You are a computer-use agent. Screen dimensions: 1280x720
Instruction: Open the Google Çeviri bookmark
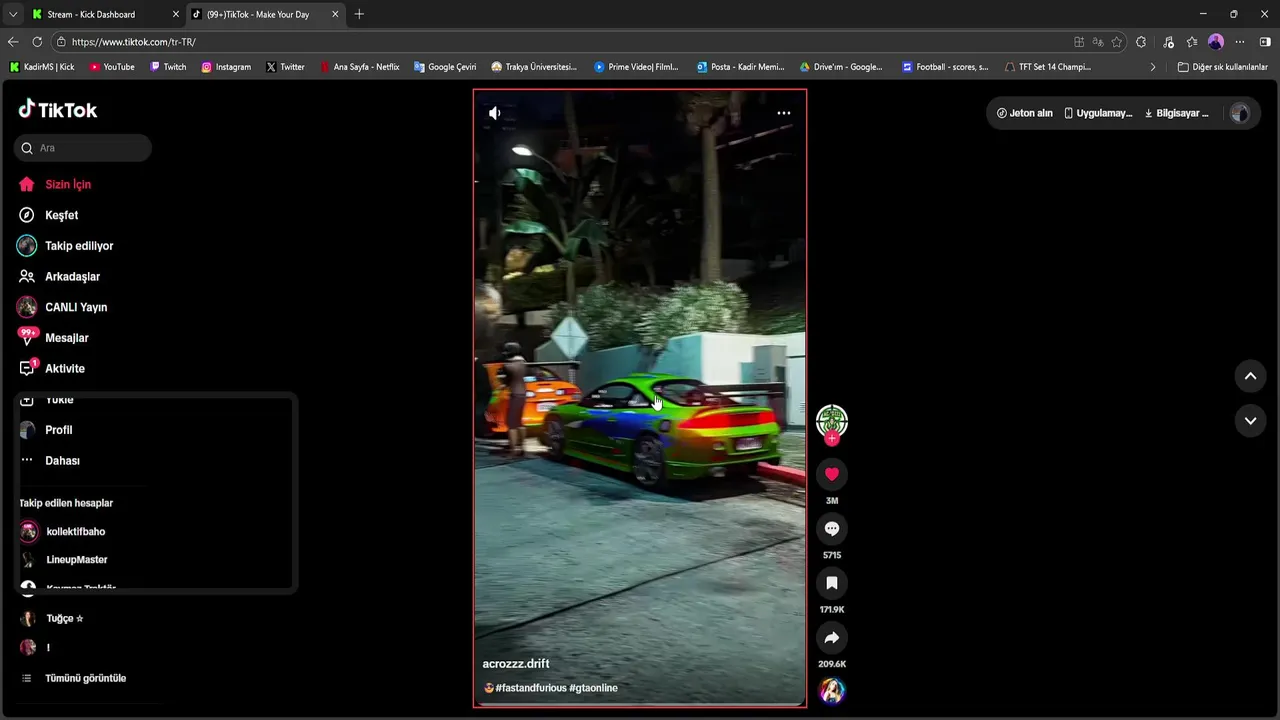(x=445, y=67)
